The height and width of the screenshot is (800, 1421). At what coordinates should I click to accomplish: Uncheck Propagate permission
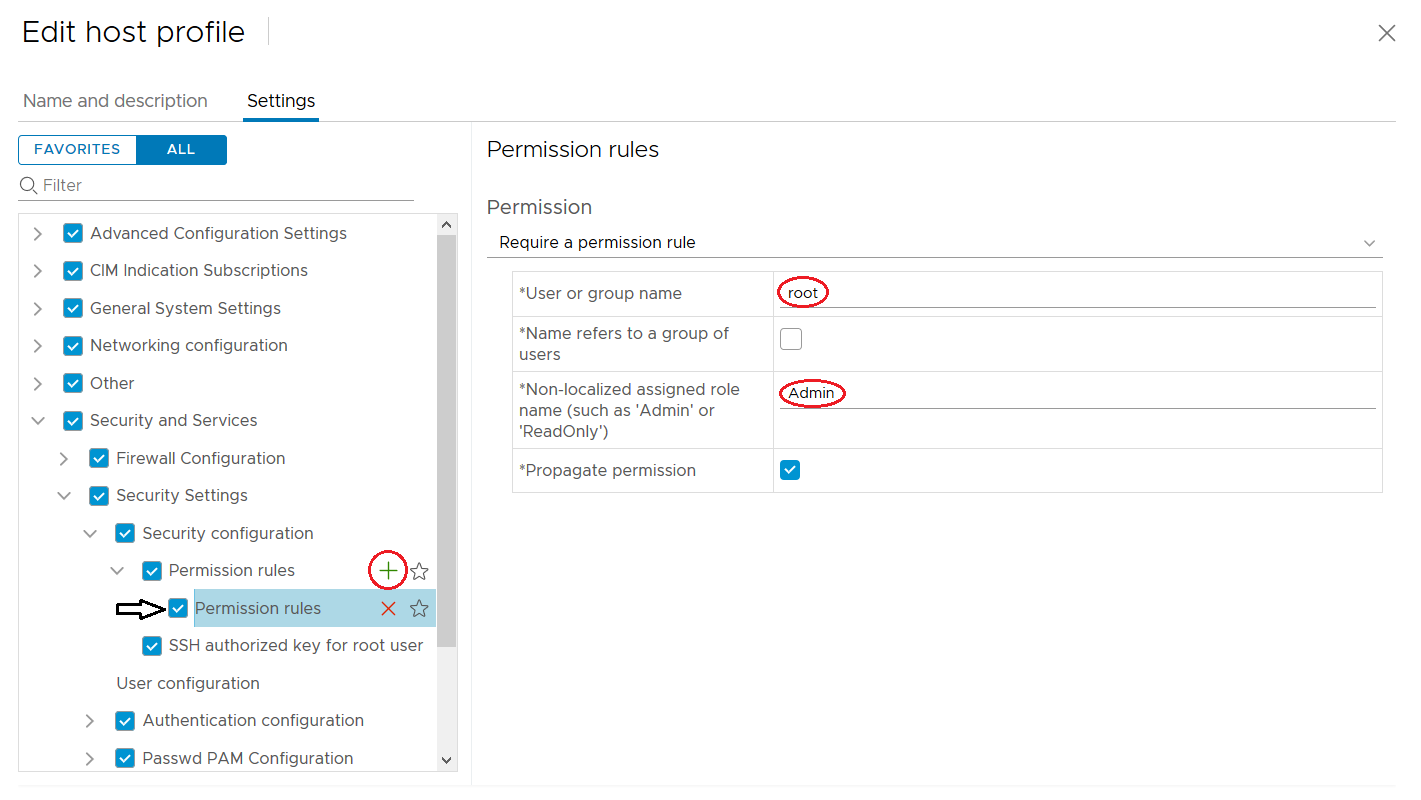[790, 470]
